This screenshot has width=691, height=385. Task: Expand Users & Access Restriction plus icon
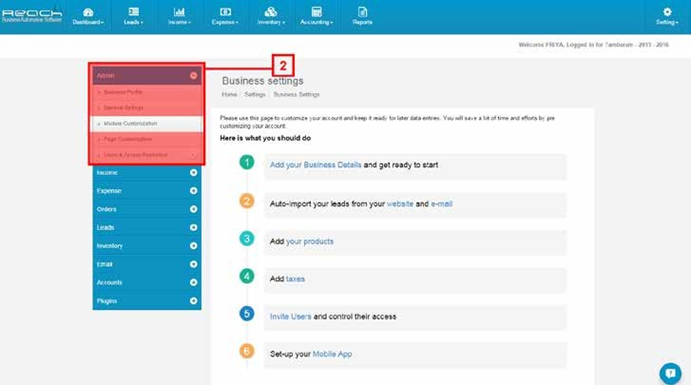click(193, 155)
